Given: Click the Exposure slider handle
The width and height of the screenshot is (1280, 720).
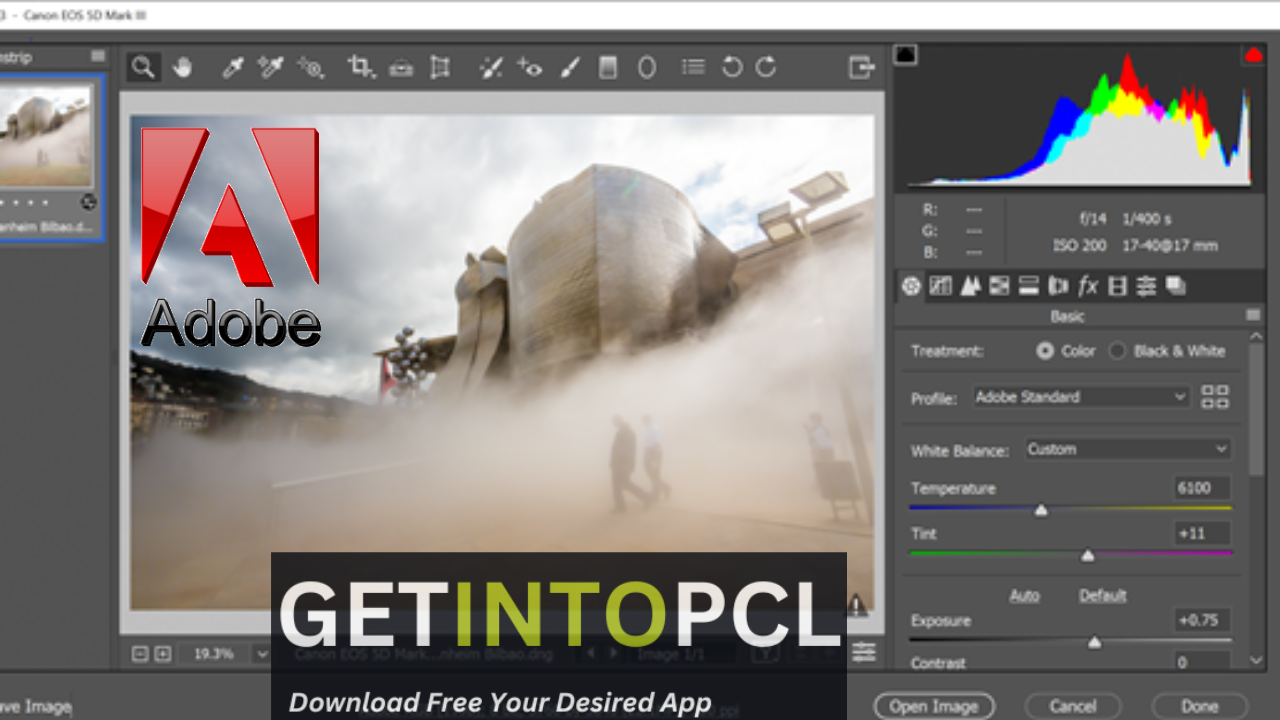Looking at the screenshot, I should coord(1095,643).
